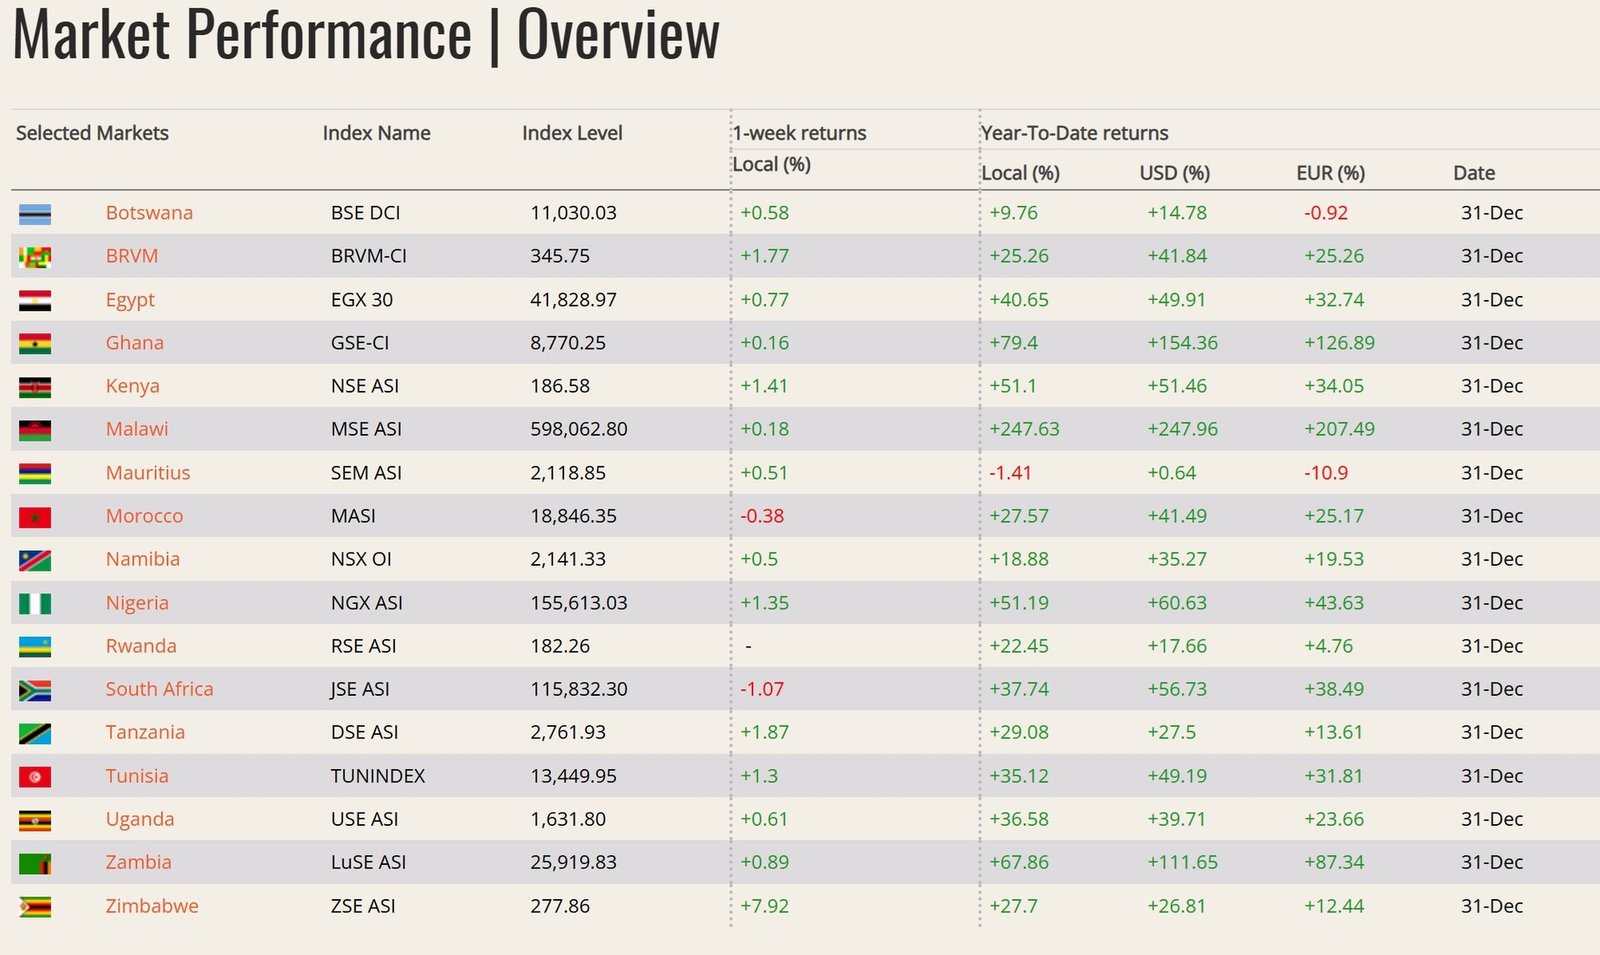The width and height of the screenshot is (1600, 955).
Task: Click the Zambia flag icon
Action: point(35,863)
